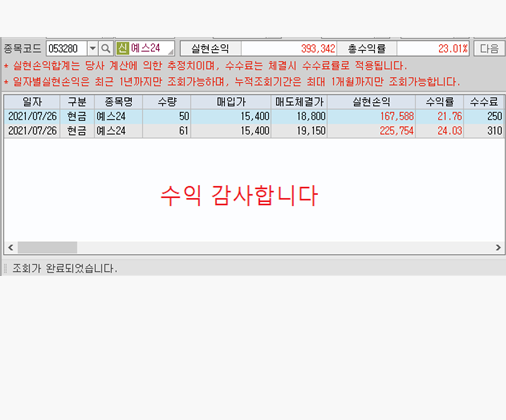This screenshot has width=506, height=420.
Task: Click the 다음 button
Action: pos(489,49)
